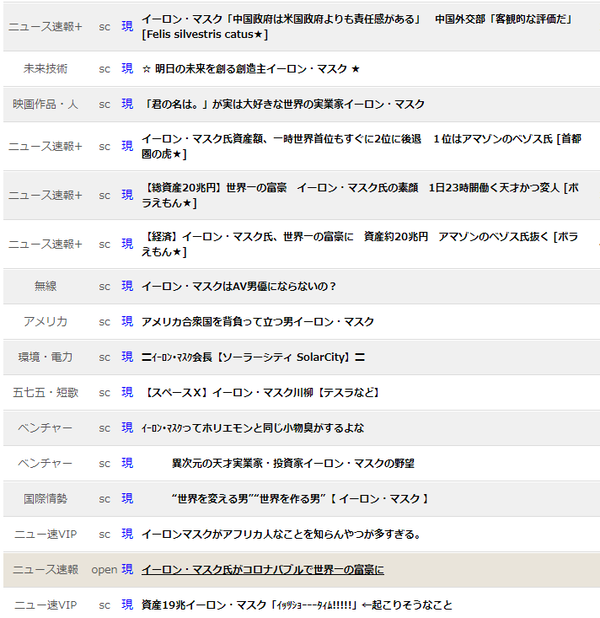Open thread 【スペースX】イーロン・マスク川柳
The width and height of the screenshot is (600, 618).
pyautogui.click(x=260, y=393)
